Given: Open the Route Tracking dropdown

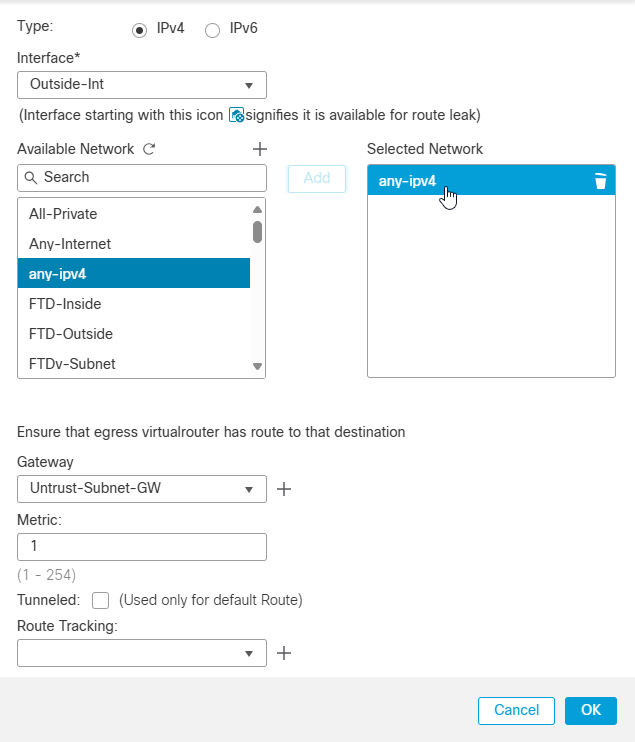Looking at the screenshot, I should tap(142, 653).
